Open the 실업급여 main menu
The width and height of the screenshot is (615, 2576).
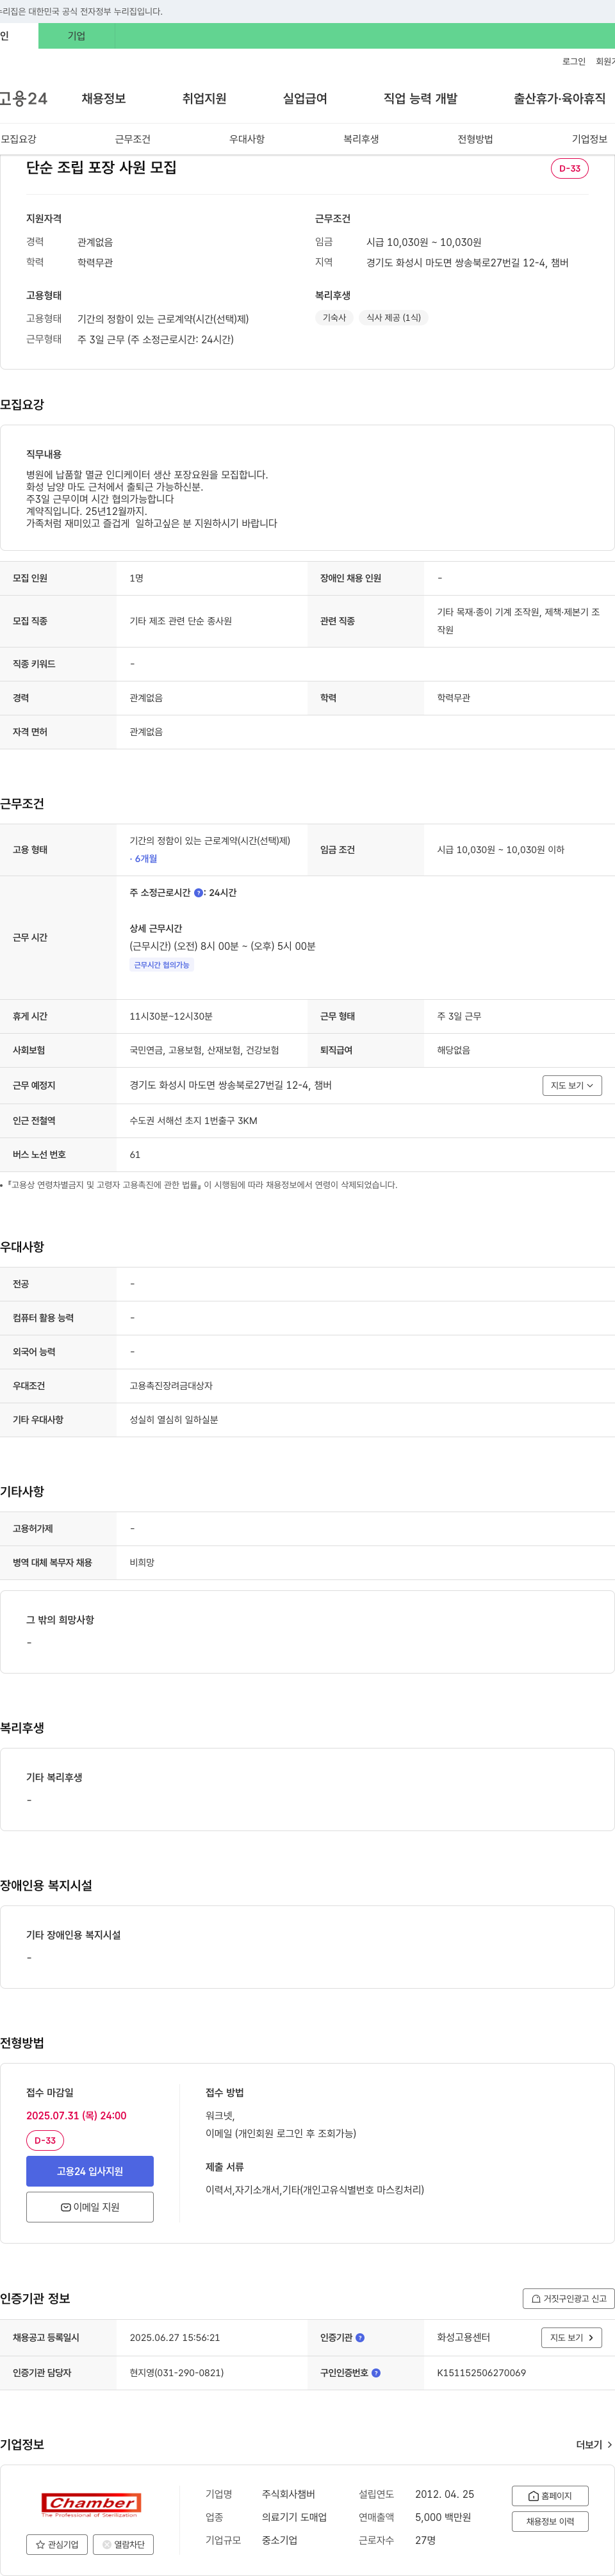(305, 99)
